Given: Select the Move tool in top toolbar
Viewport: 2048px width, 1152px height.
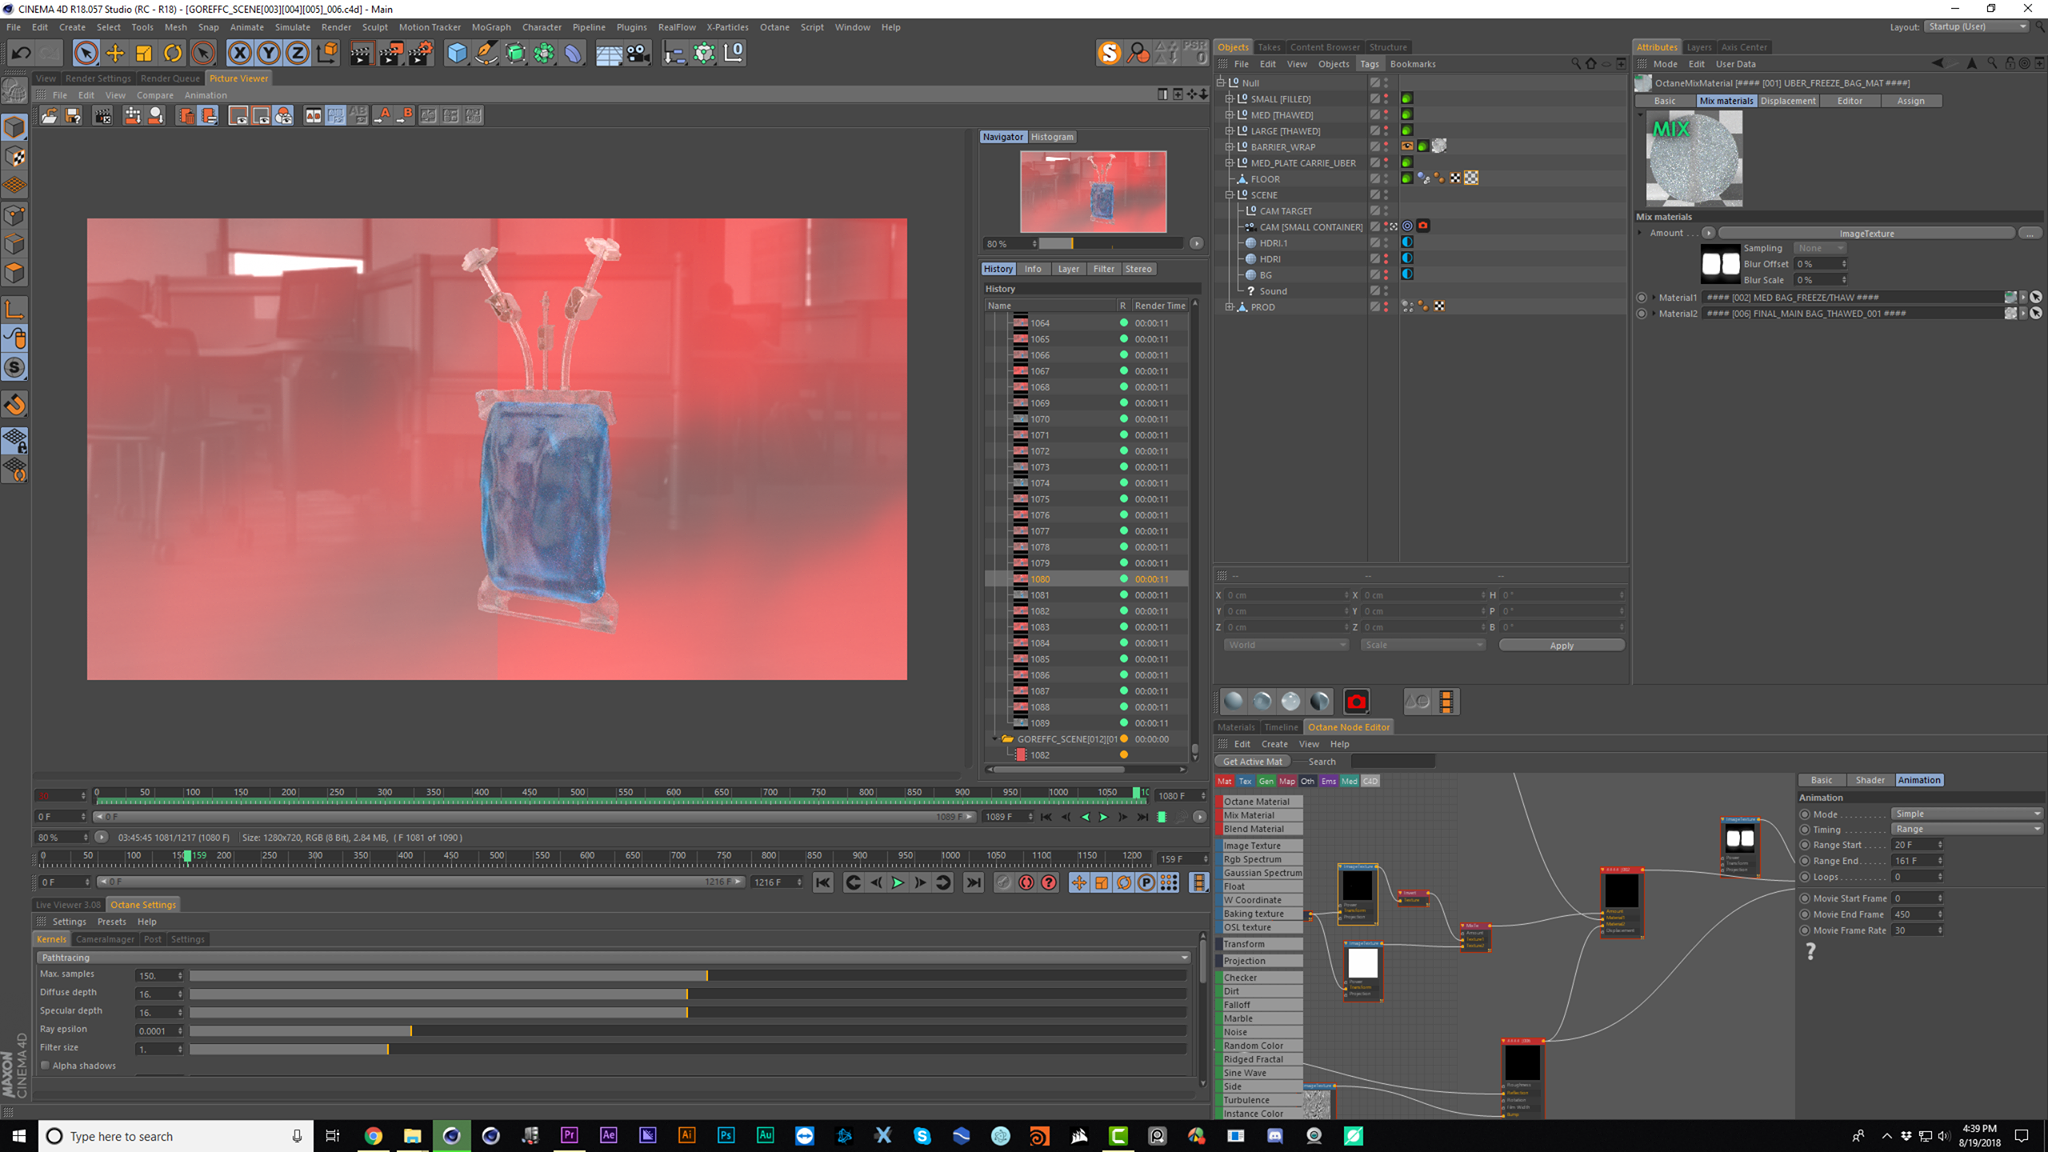Looking at the screenshot, I should (x=115, y=53).
